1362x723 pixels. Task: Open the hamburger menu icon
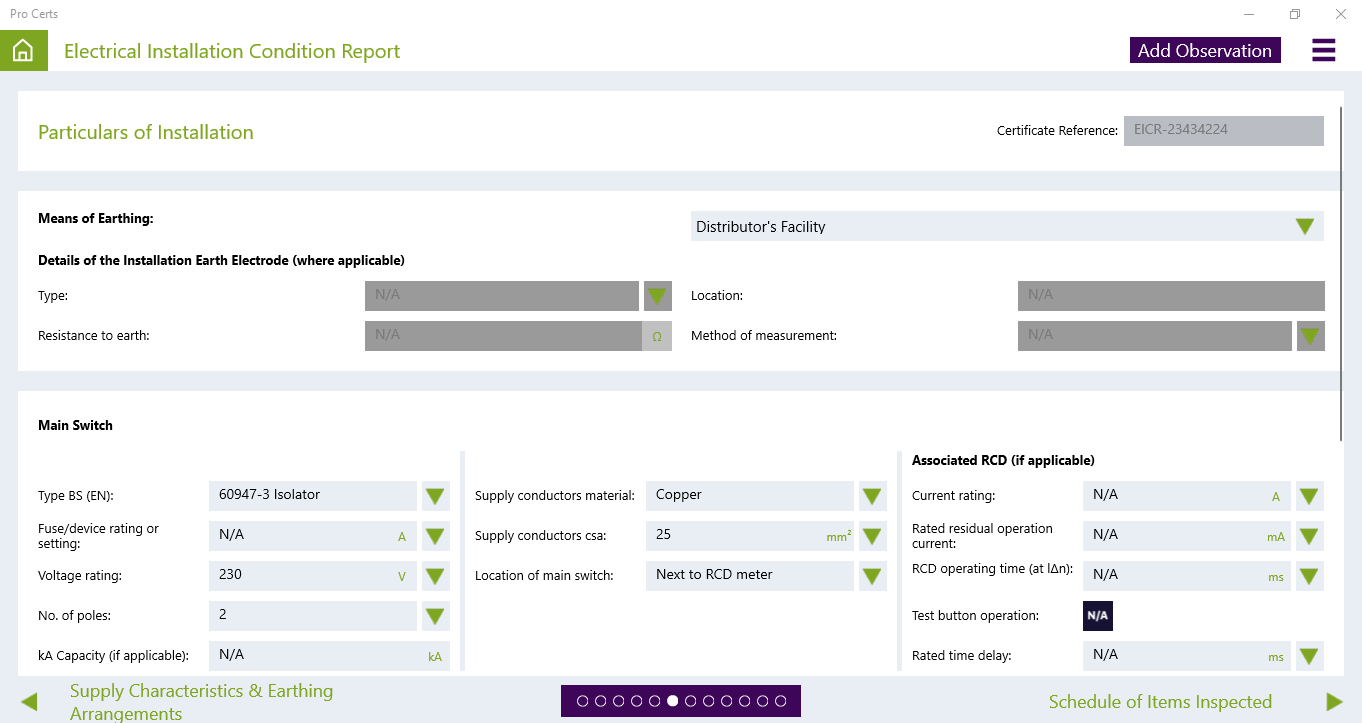(1323, 51)
